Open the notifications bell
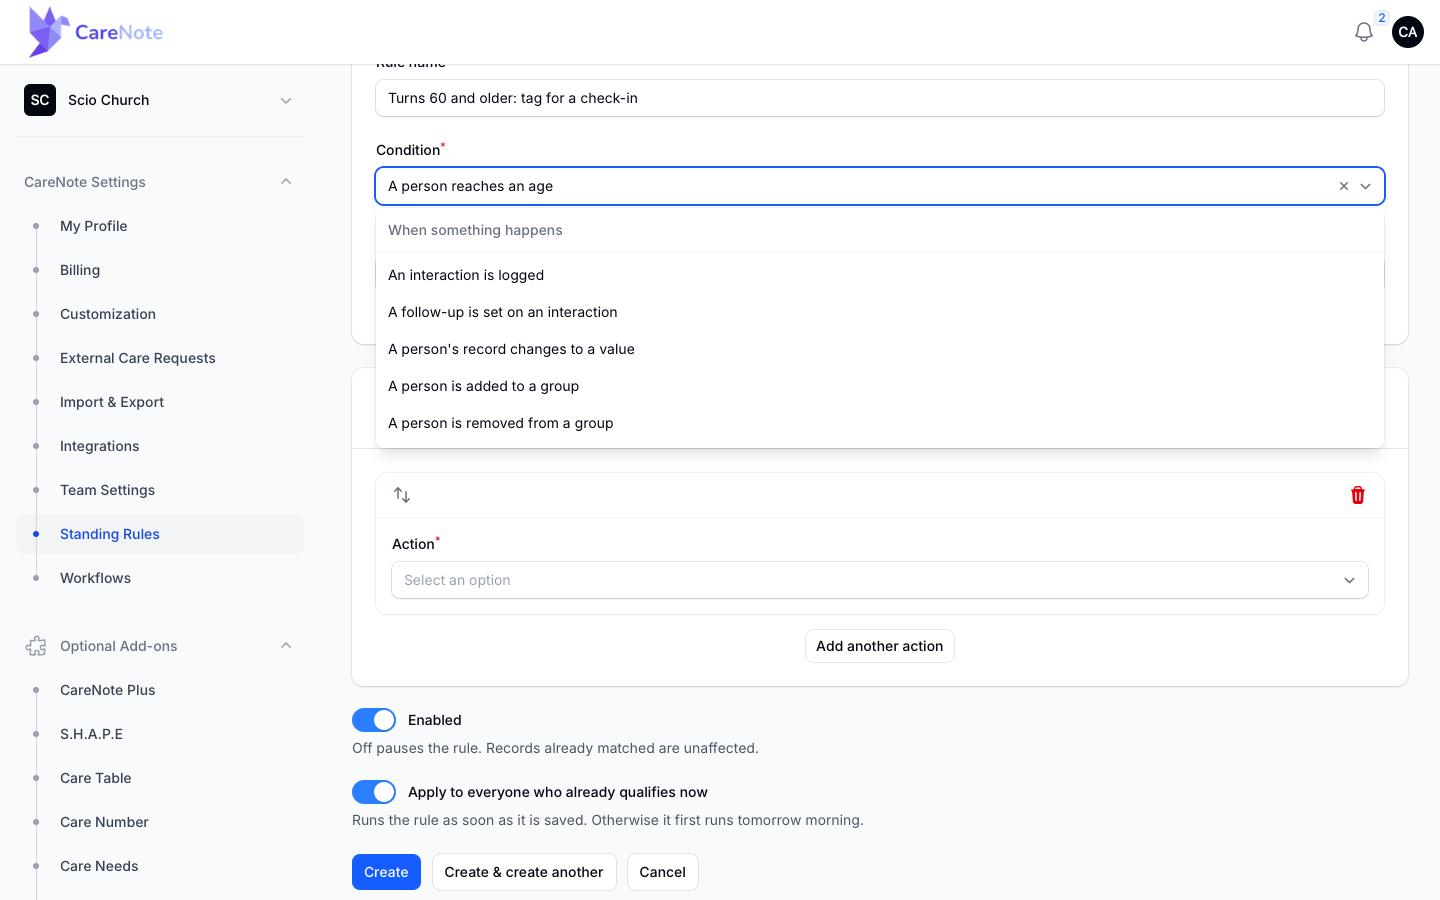Image resolution: width=1440 pixels, height=900 pixels. [1363, 32]
